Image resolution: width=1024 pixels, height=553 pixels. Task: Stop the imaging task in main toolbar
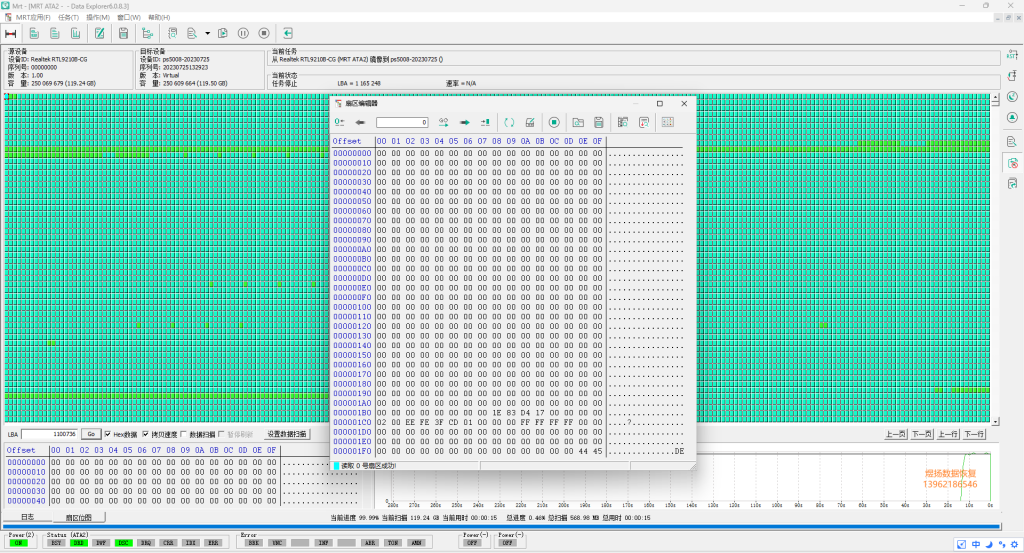click(x=264, y=33)
